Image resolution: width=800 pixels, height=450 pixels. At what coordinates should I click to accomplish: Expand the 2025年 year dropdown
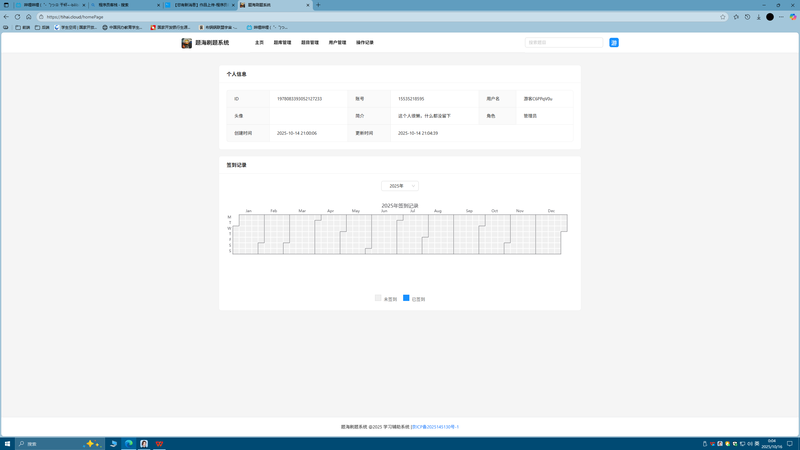point(400,186)
